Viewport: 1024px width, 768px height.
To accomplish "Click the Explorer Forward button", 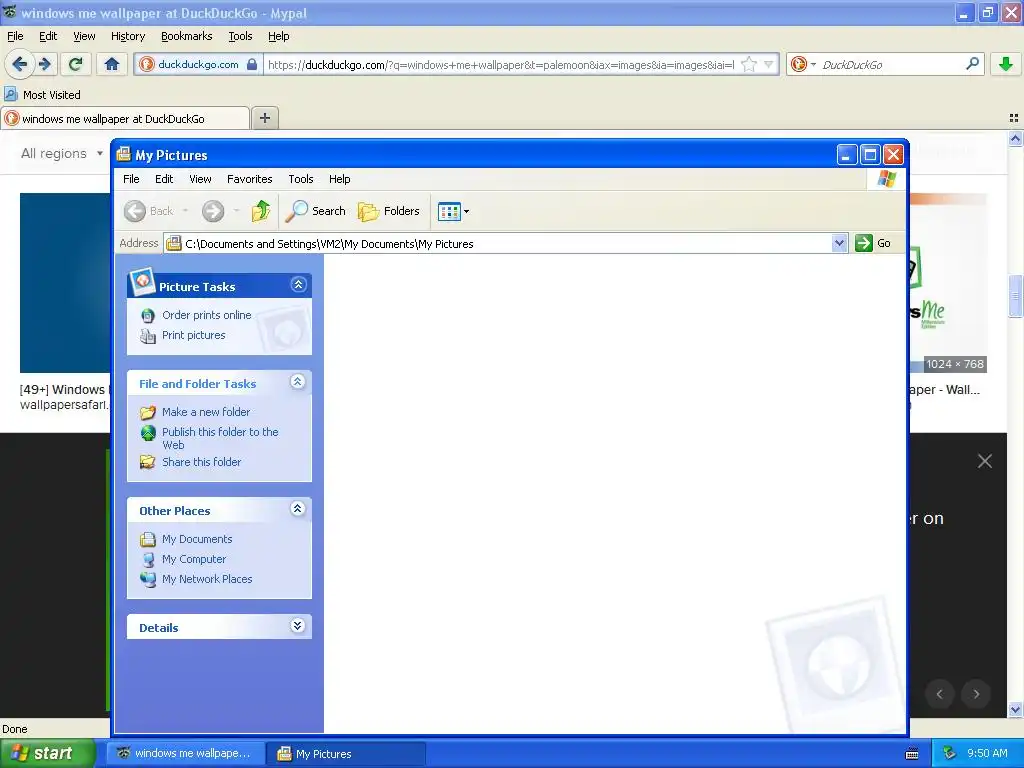I will coord(213,211).
